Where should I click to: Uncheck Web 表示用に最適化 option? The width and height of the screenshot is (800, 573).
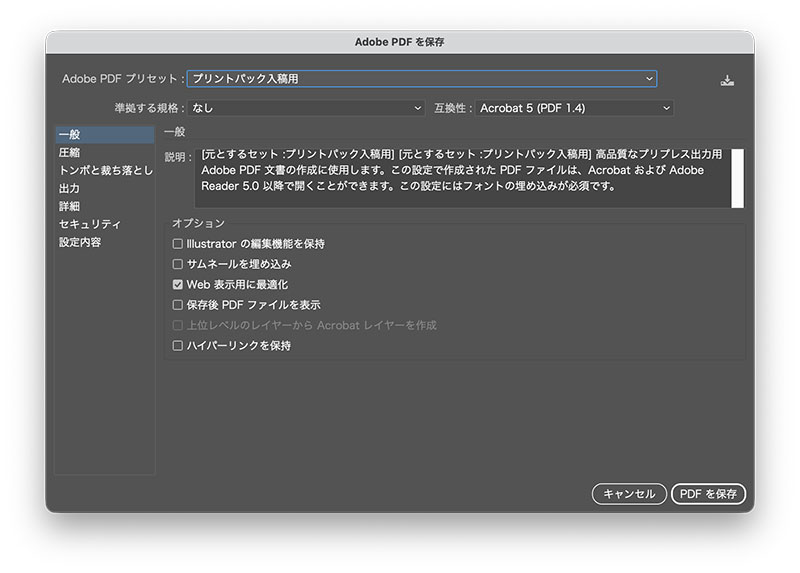178,285
